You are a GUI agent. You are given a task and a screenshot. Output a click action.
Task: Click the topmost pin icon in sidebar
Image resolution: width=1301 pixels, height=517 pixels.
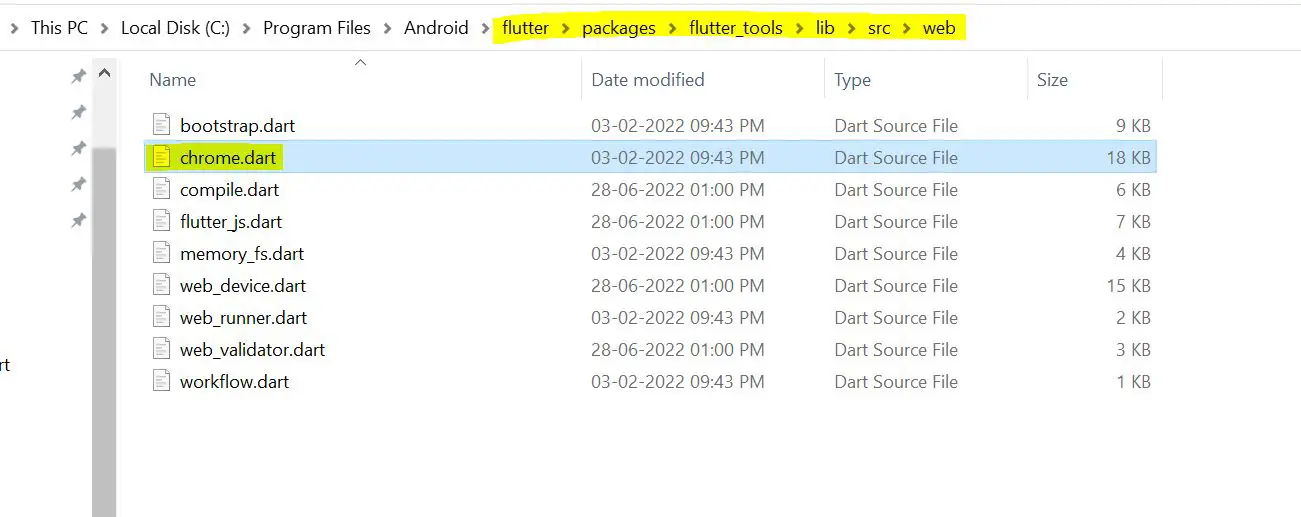(78, 77)
